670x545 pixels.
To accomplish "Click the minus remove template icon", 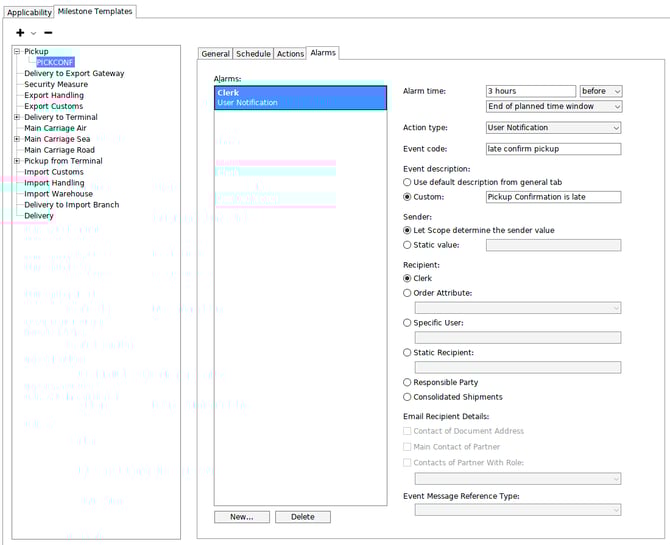I will coord(48,32).
